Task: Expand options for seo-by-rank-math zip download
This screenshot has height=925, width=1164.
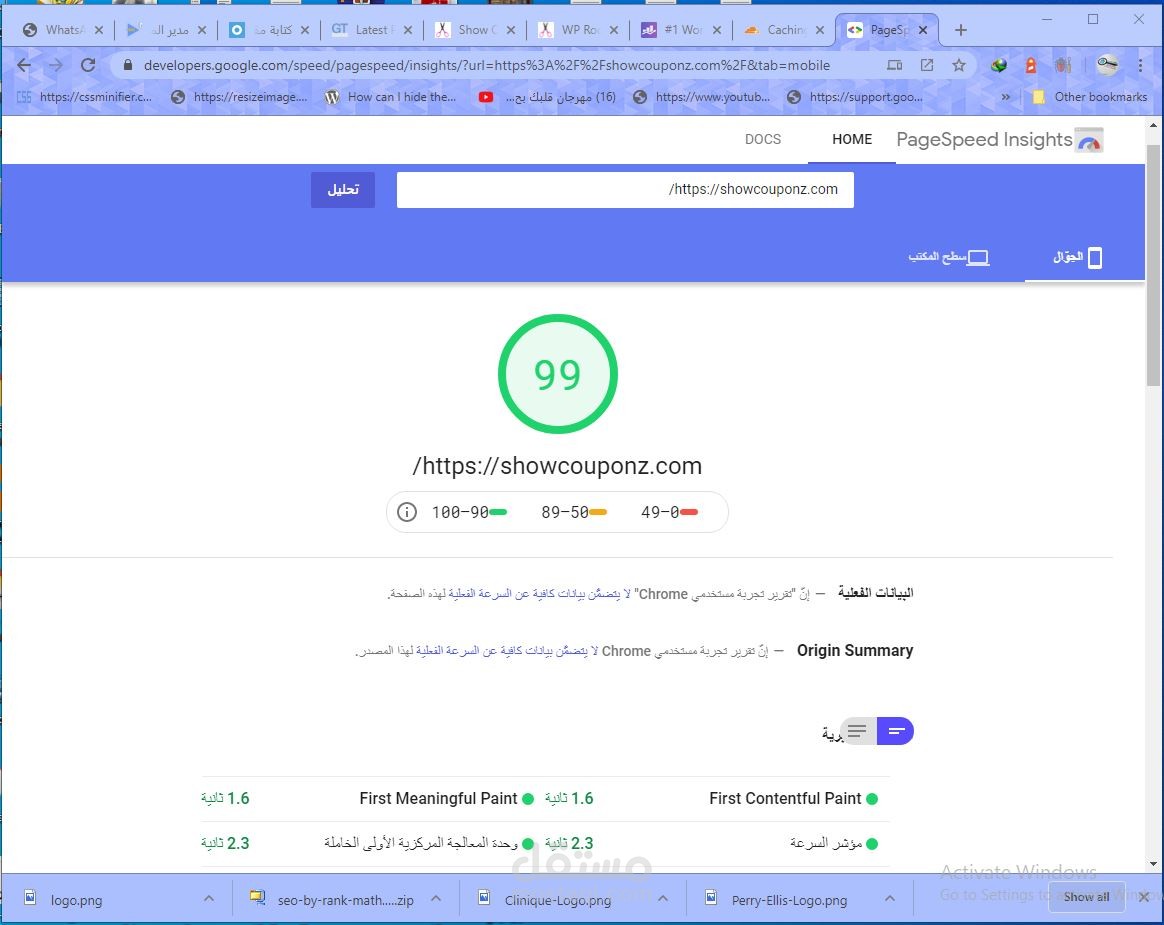Action: point(436,899)
